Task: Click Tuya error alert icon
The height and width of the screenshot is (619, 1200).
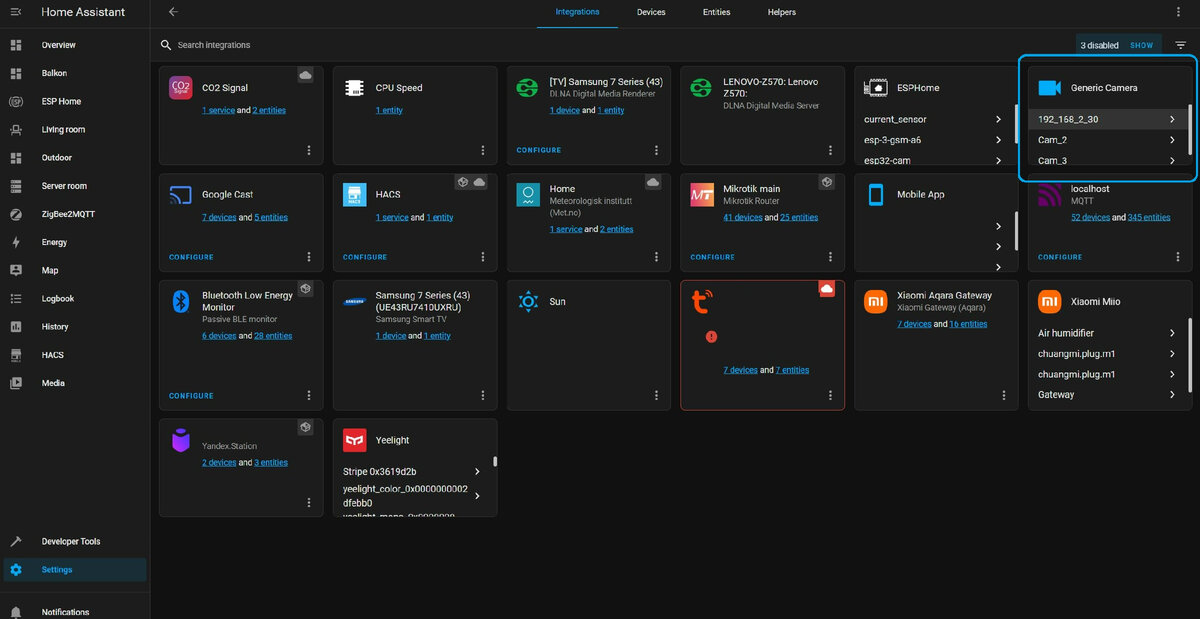Action: 711,337
